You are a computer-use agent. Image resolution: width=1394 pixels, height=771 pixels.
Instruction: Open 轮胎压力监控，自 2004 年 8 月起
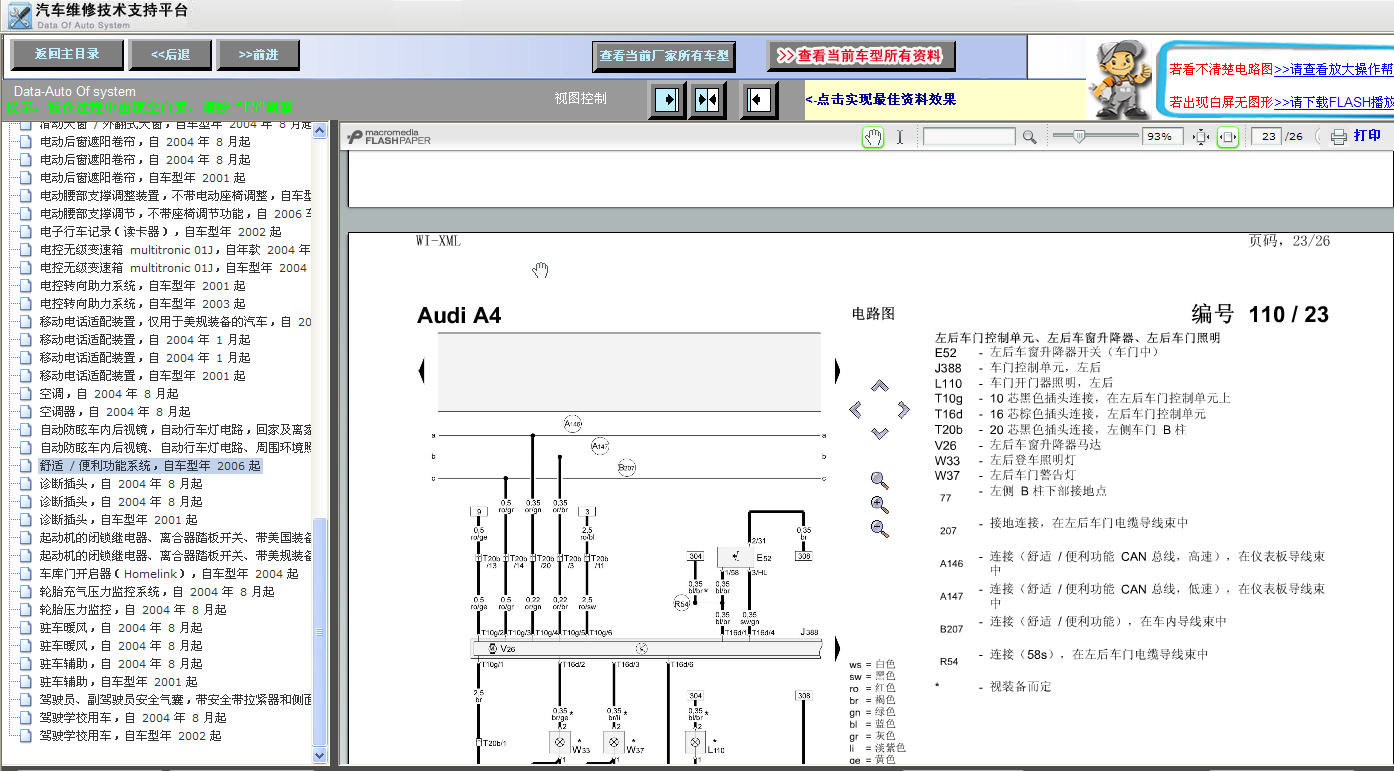(133, 610)
